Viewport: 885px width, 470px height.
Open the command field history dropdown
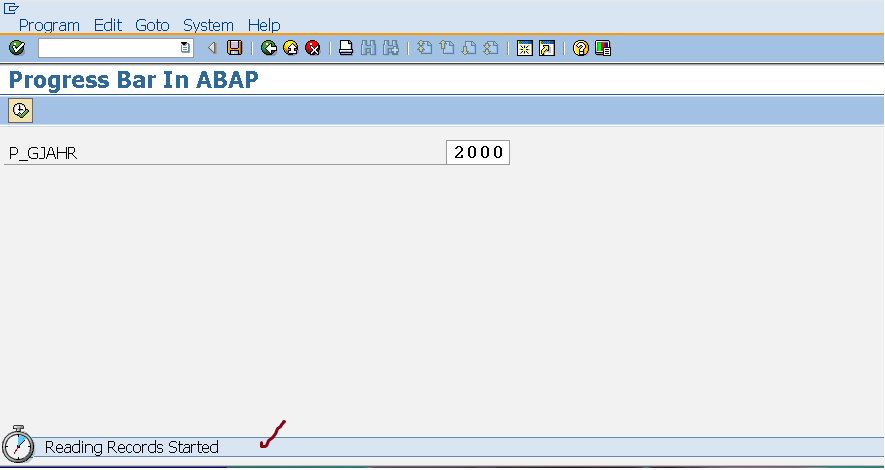click(185, 48)
